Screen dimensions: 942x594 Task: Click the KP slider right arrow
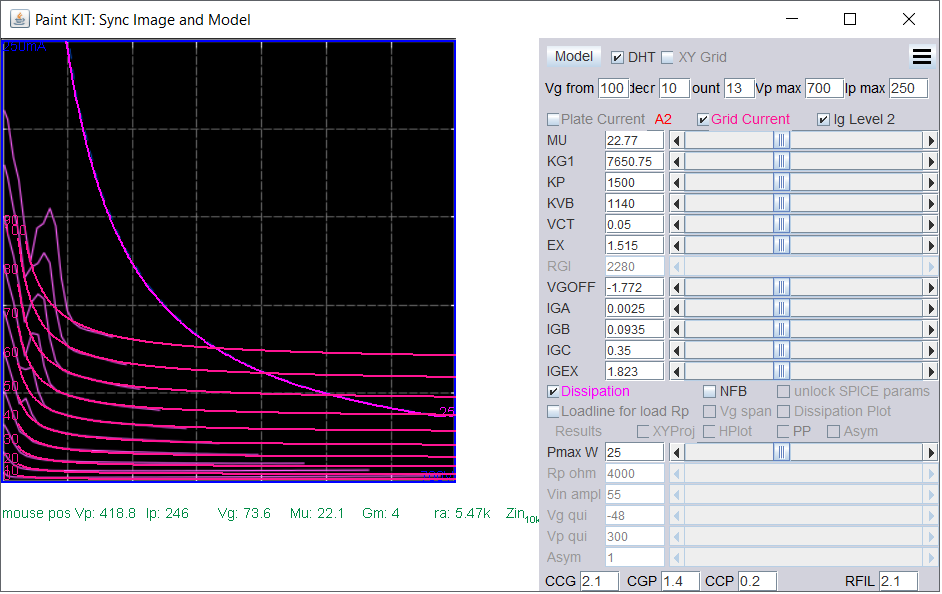pyautogui.click(x=931, y=183)
